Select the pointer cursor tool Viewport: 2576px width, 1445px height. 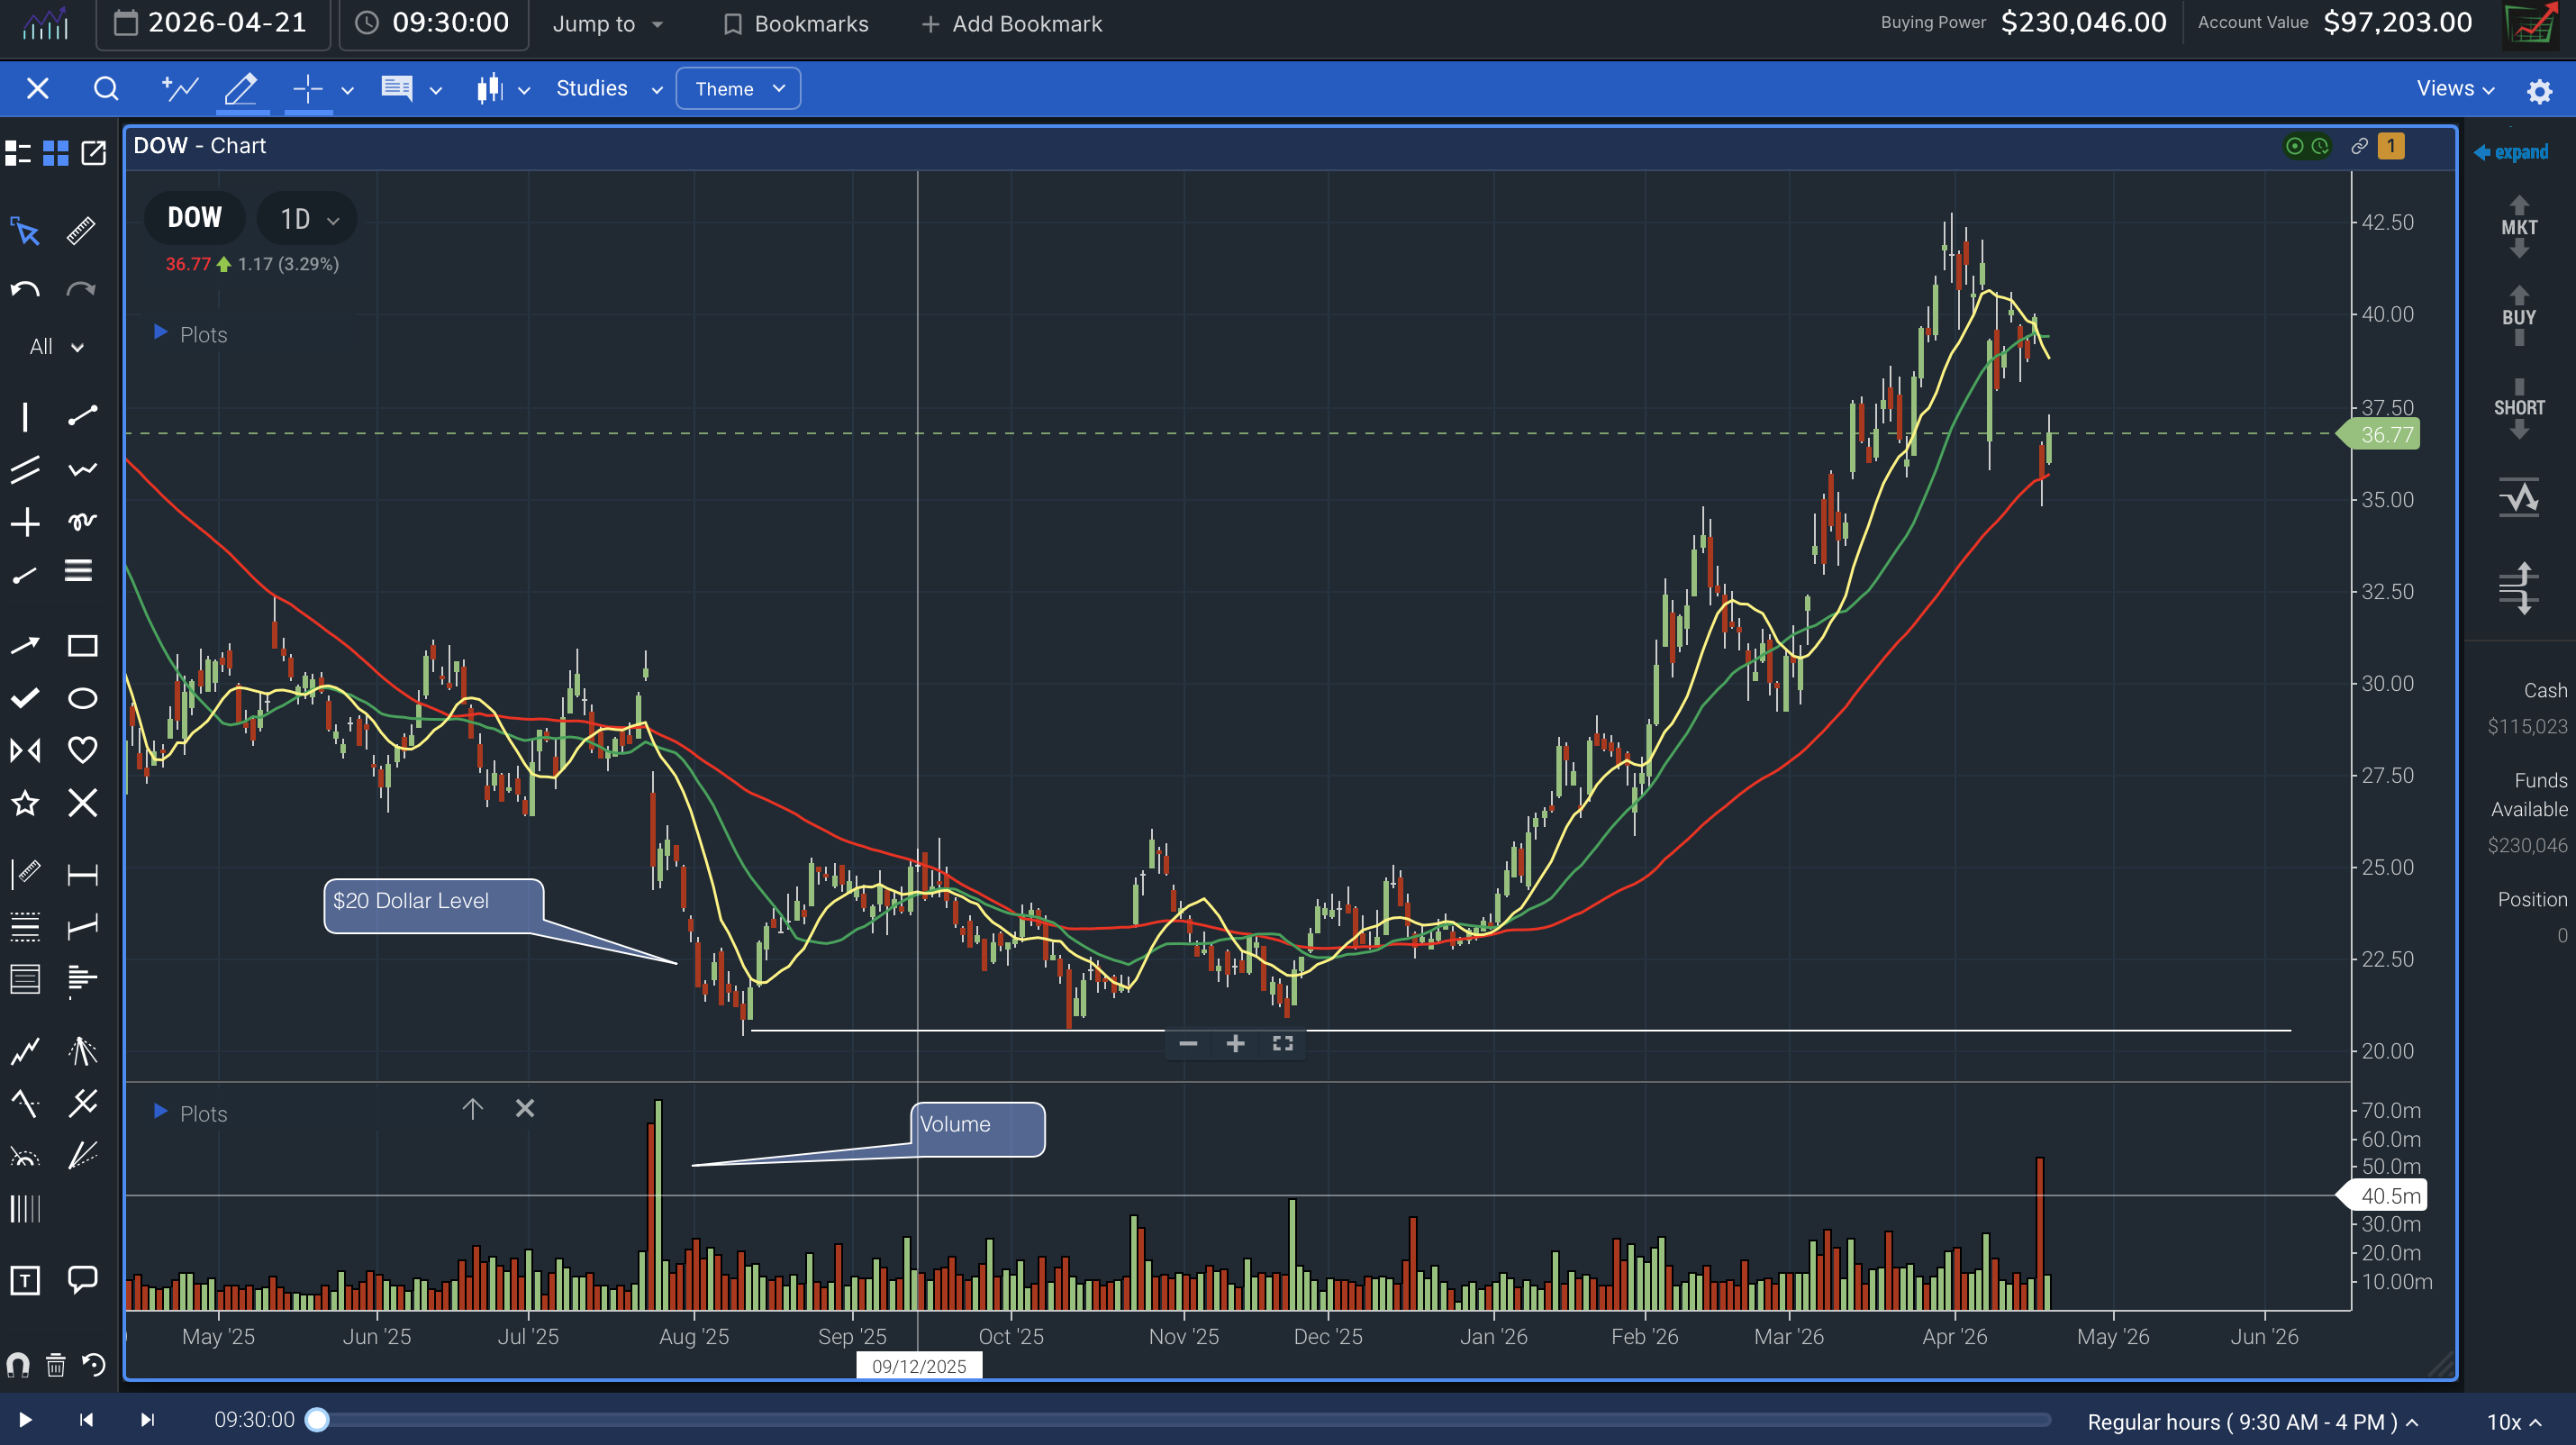[x=24, y=231]
